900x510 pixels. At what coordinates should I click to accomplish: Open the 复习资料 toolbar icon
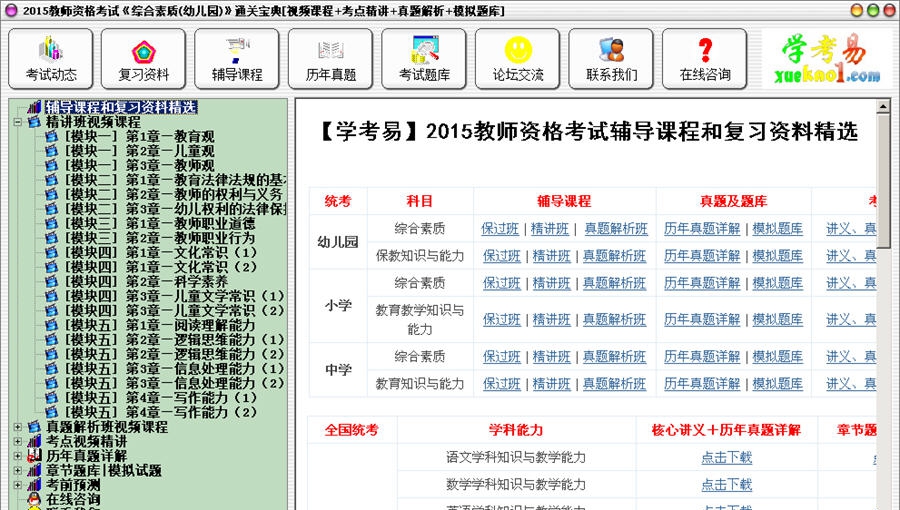[x=144, y=59]
